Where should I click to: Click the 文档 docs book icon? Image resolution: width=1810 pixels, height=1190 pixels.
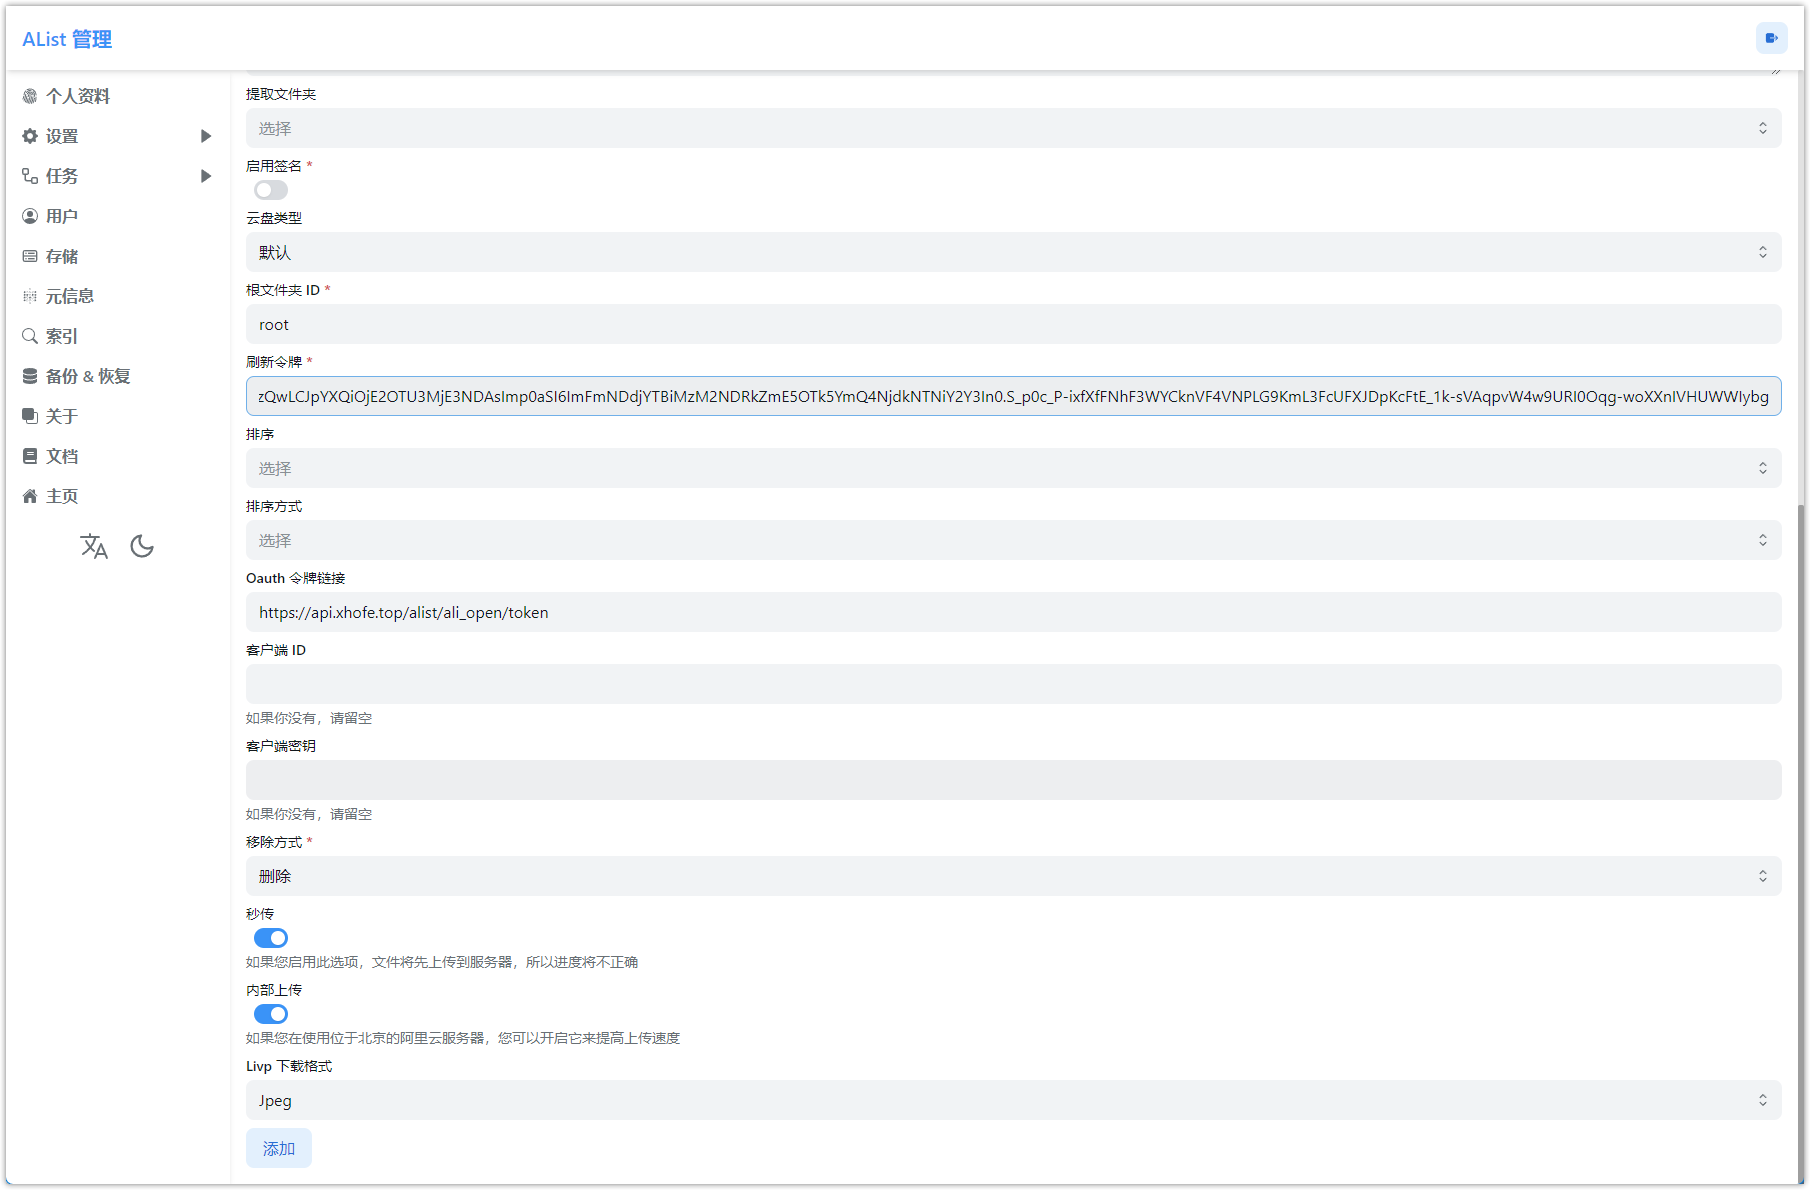[x=30, y=457]
